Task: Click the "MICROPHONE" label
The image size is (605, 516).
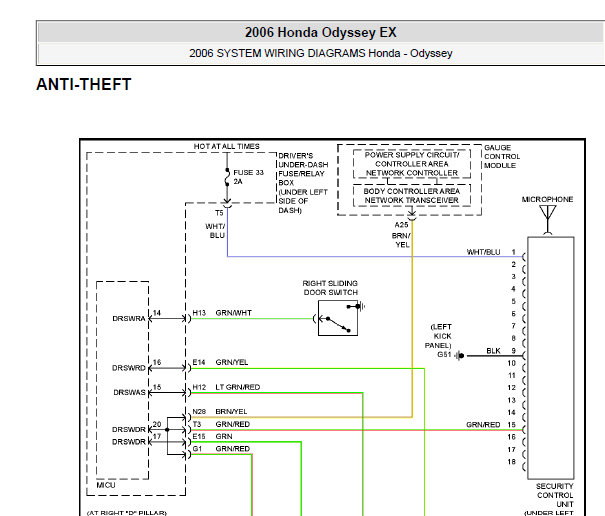Action: (547, 199)
